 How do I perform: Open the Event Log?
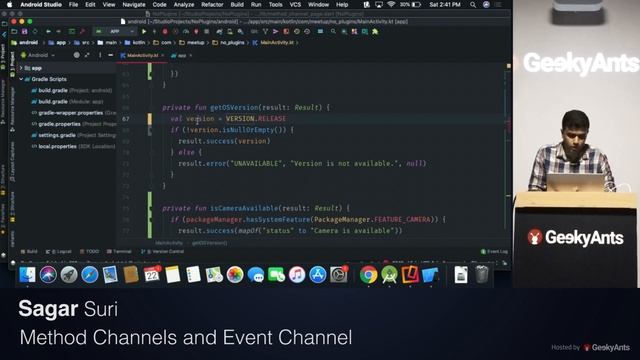click(x=494, y=251)
